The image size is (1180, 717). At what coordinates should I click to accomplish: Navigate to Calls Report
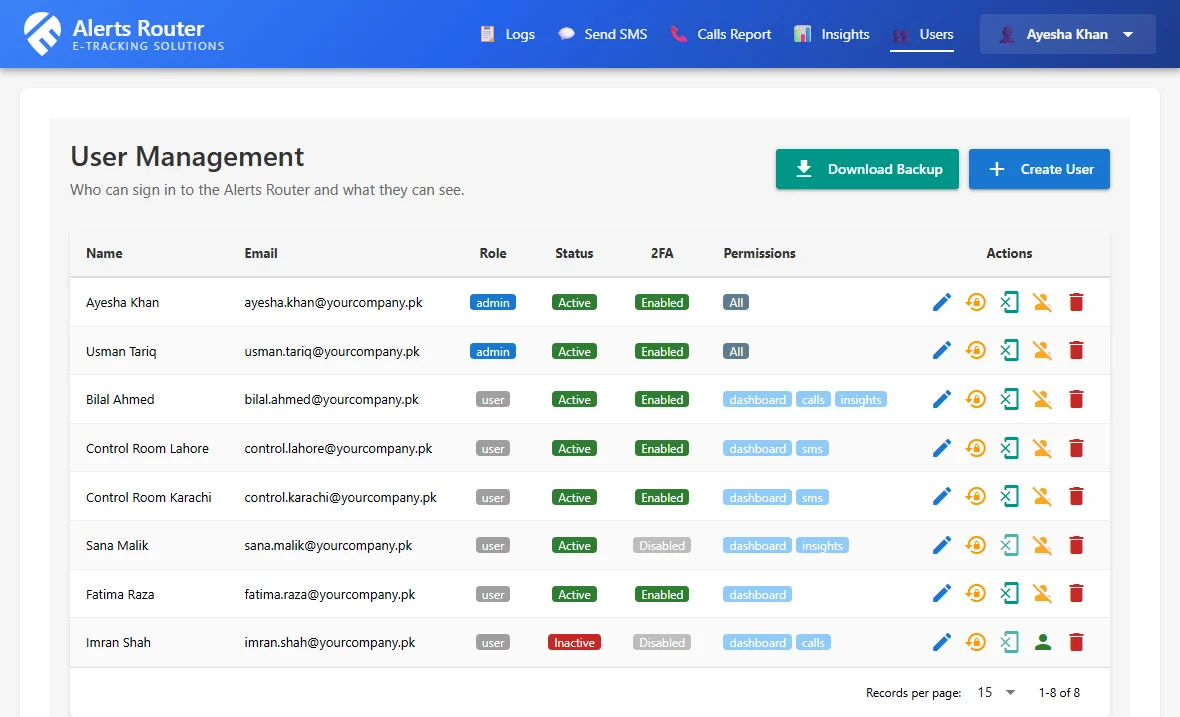721,35
